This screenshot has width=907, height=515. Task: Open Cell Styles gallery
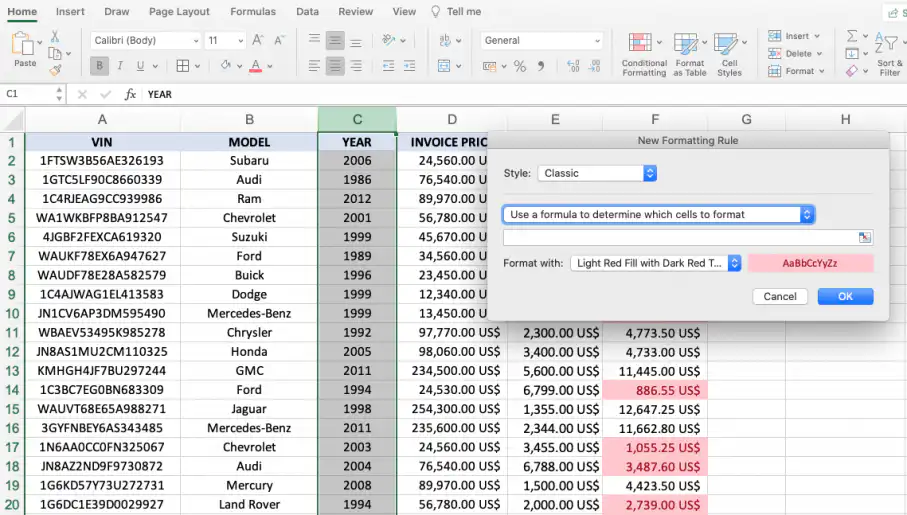pos(729,54)
